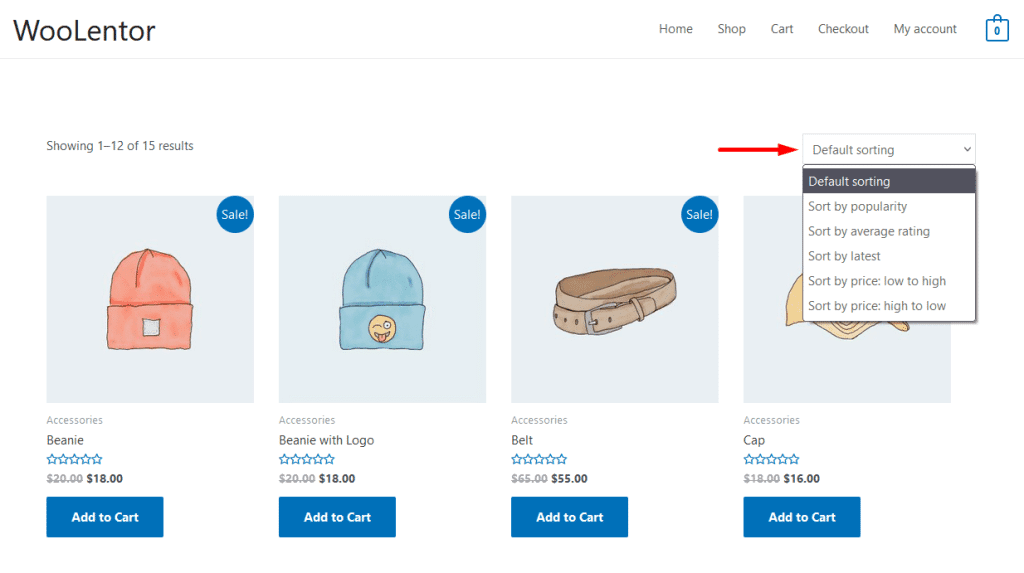Screen dimensions: 1024x573
Task: Choose Sort by price: low to high
Action: [876, 281]
